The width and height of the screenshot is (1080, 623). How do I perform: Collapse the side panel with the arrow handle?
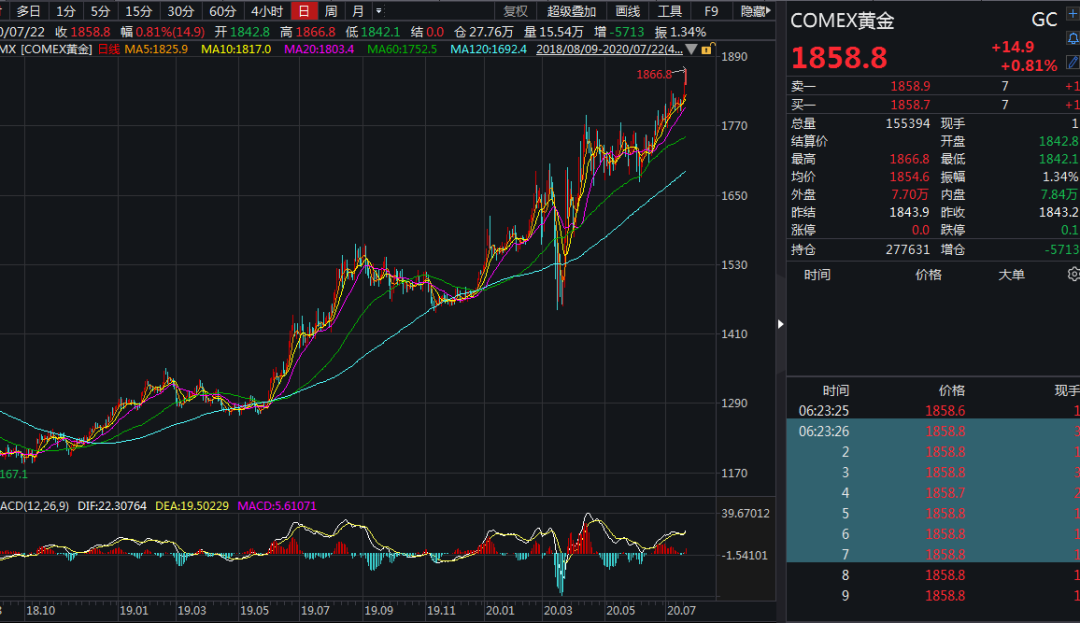(x=781, y=323)
